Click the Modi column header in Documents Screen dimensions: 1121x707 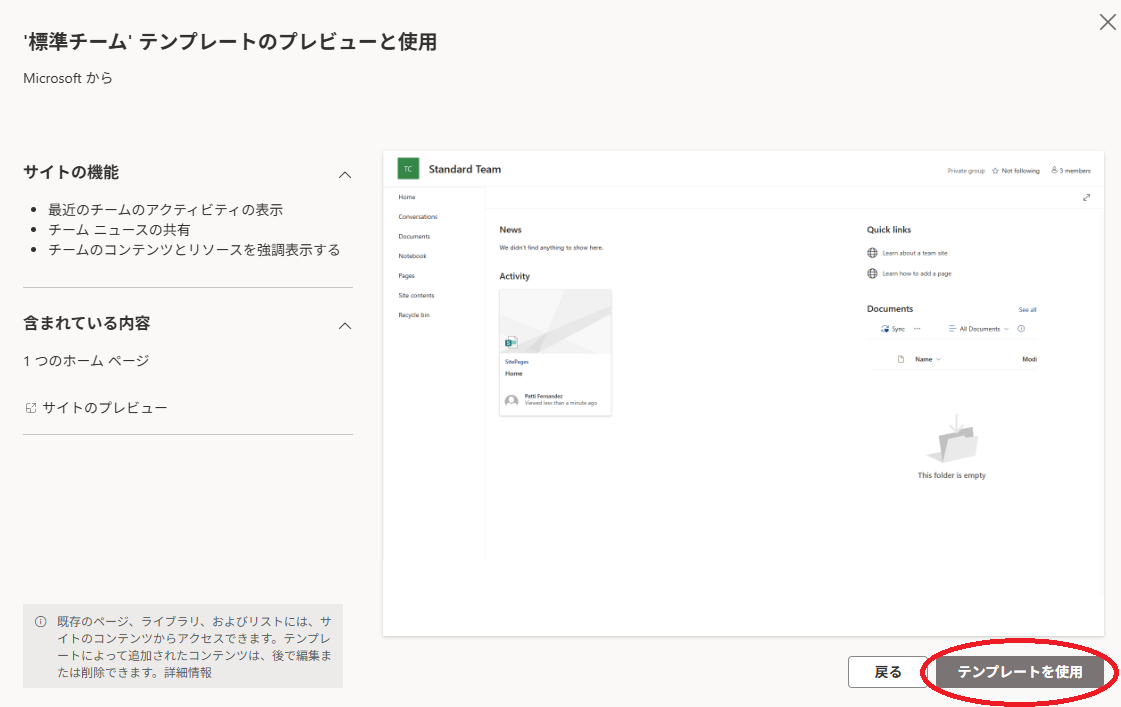tap(1029, 360)
